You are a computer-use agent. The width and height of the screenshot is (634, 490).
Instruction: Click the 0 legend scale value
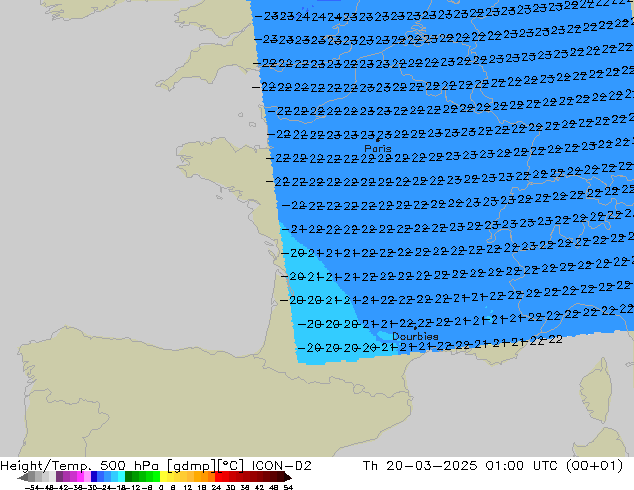pos(161,487)
